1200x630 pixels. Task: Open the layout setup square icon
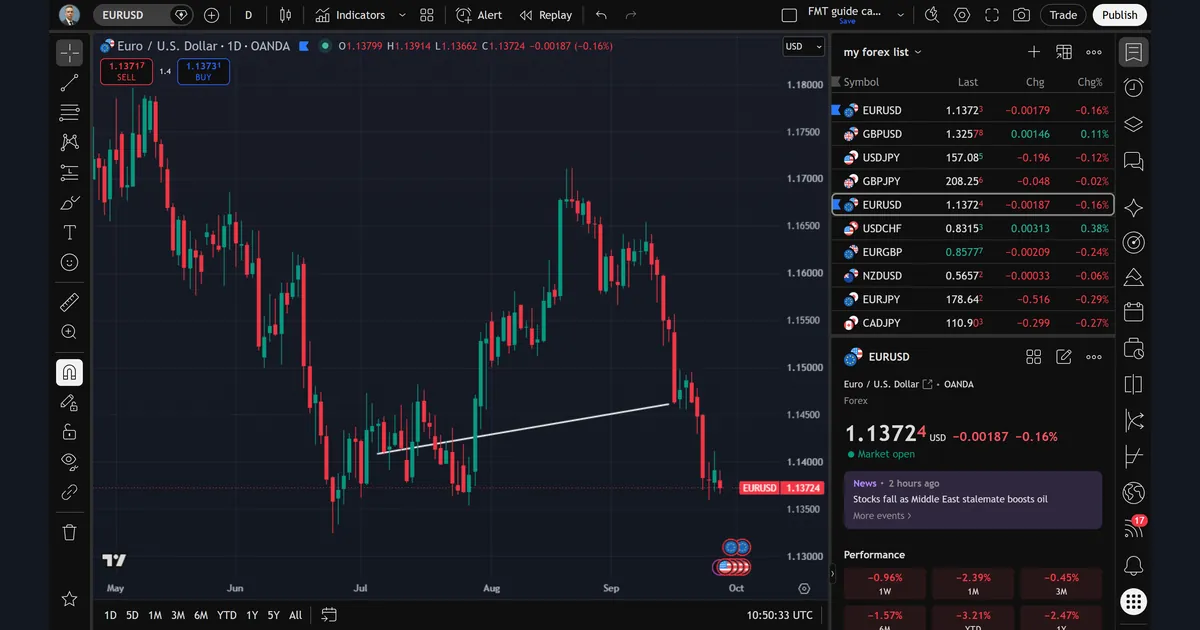click(x=789, y=15)
